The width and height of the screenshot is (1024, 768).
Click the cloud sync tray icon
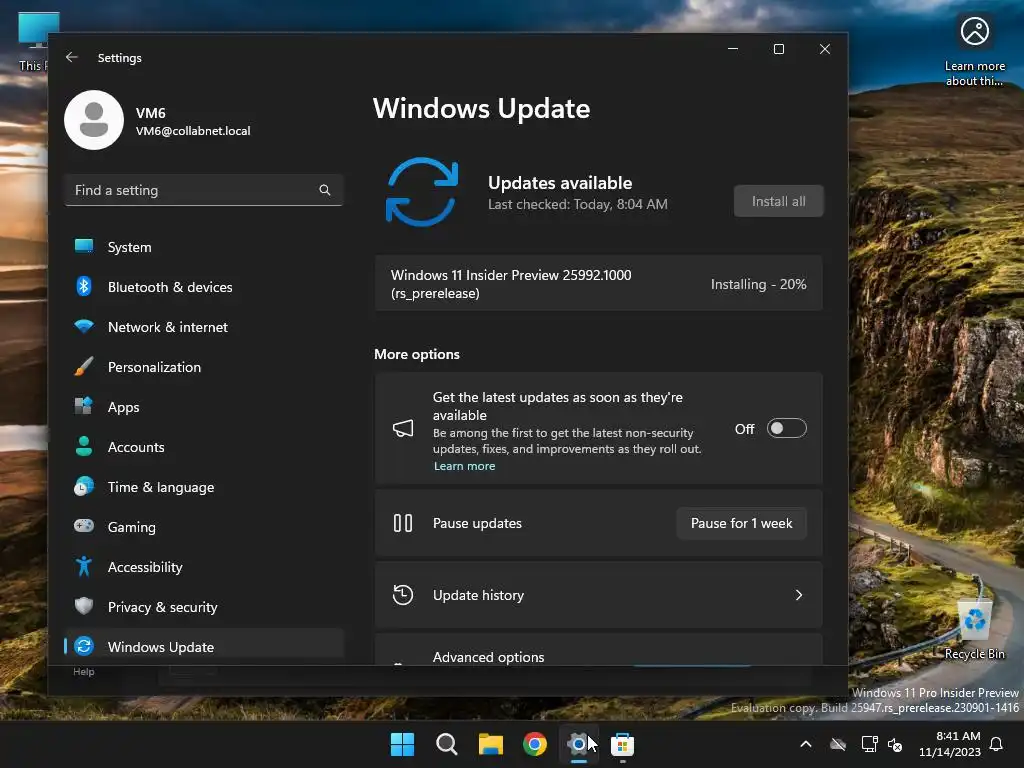point(838,744)
